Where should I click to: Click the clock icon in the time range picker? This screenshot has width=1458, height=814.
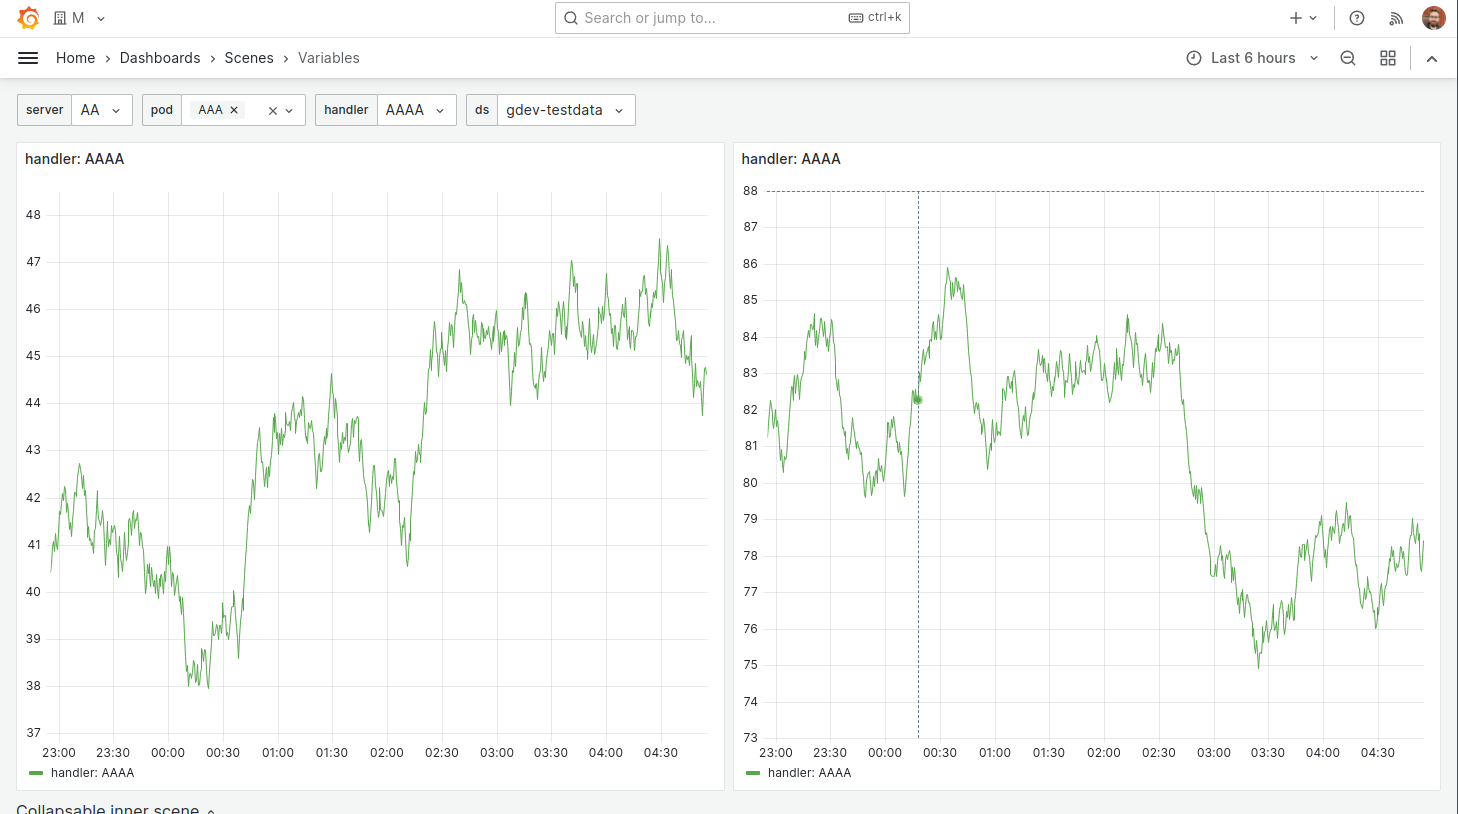point(1194,57)
